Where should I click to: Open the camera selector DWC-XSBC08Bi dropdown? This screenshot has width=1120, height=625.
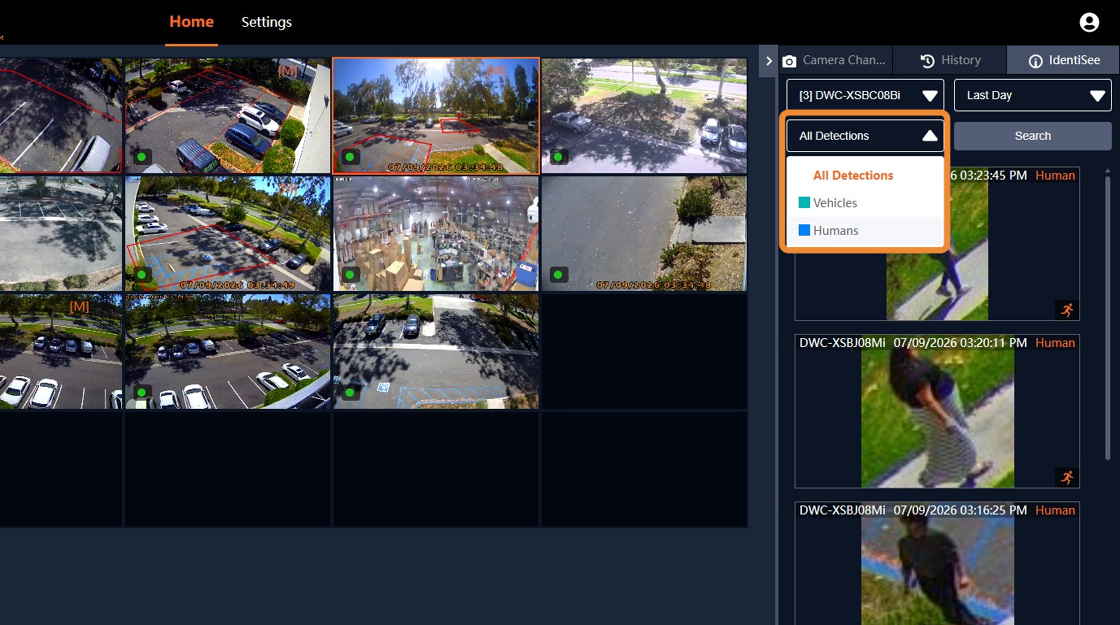pyautogui.click(x=865, y=95)
